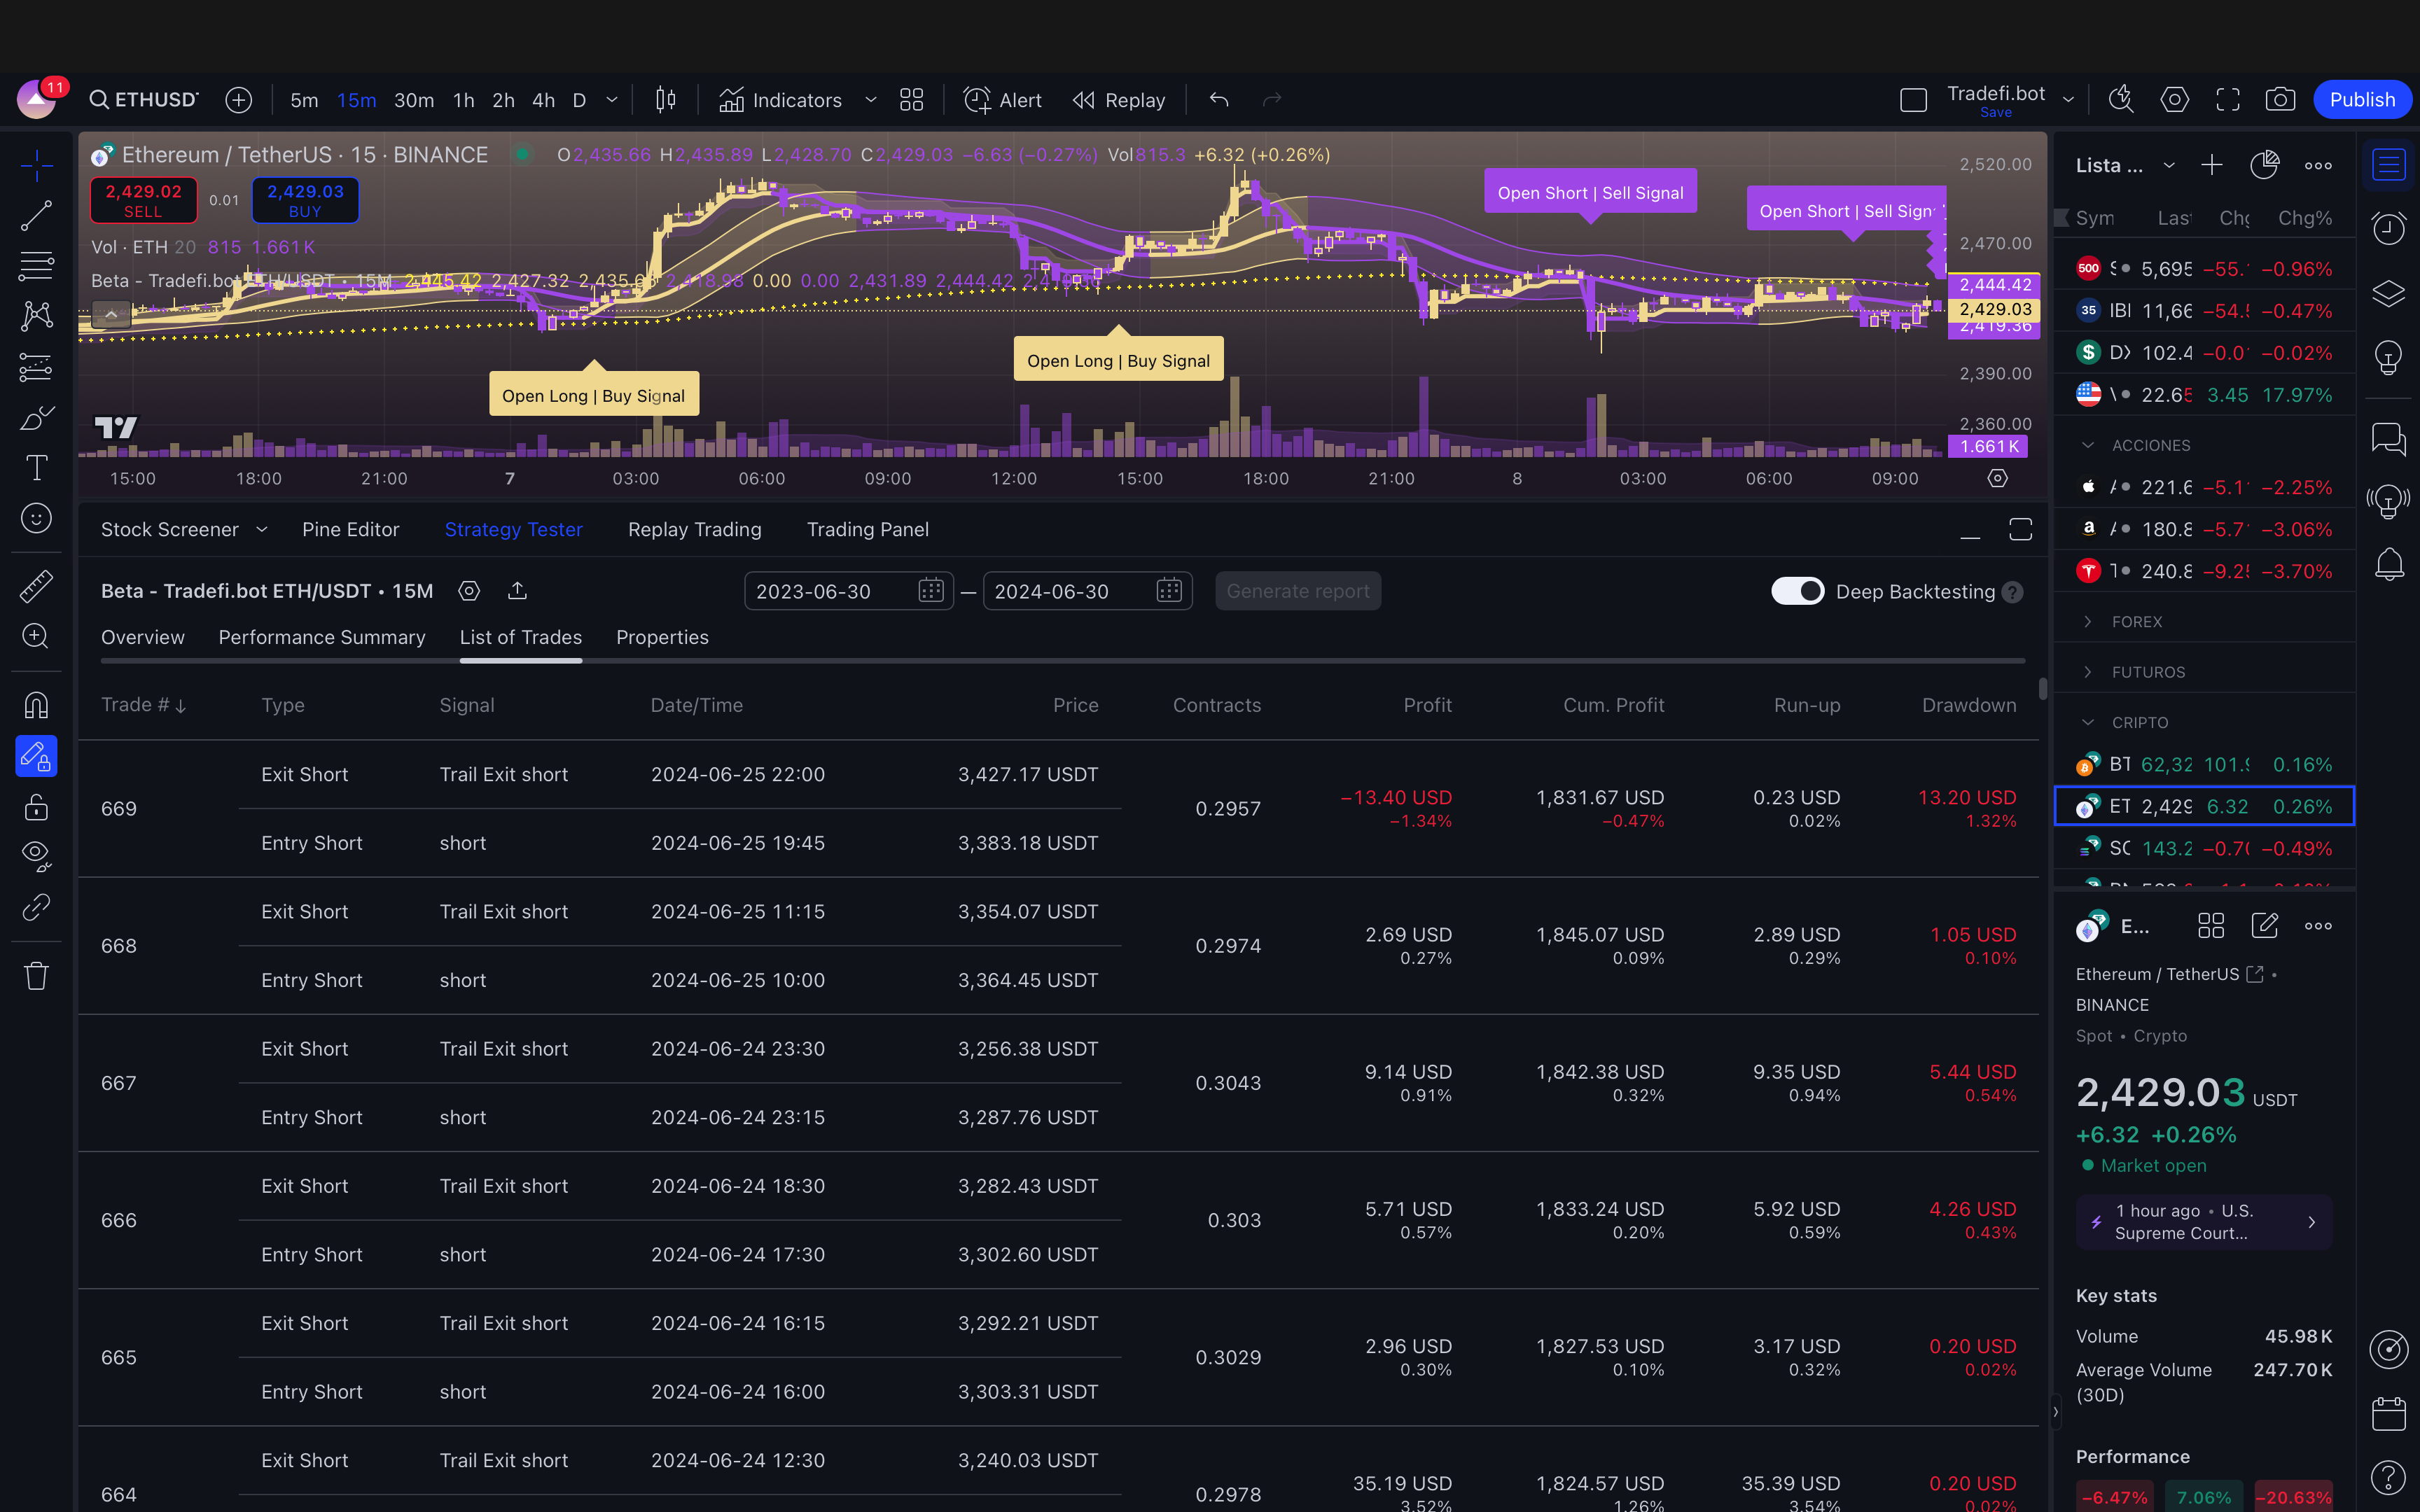Viewport: 2420px width, 1512px height.
Task: Click the 2023-06-30 start date field
Action: [830, 591]
